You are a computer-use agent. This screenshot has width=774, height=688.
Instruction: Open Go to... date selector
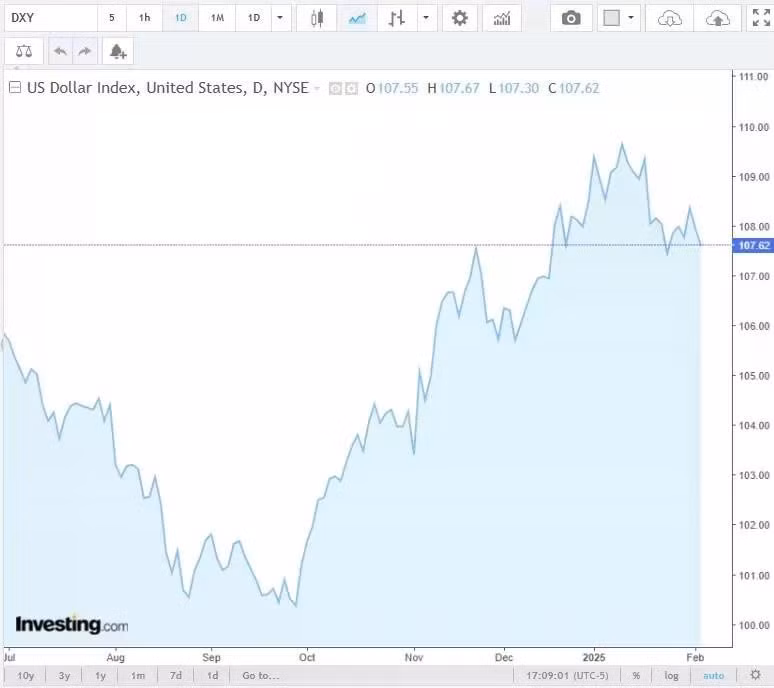click(261, 676)
